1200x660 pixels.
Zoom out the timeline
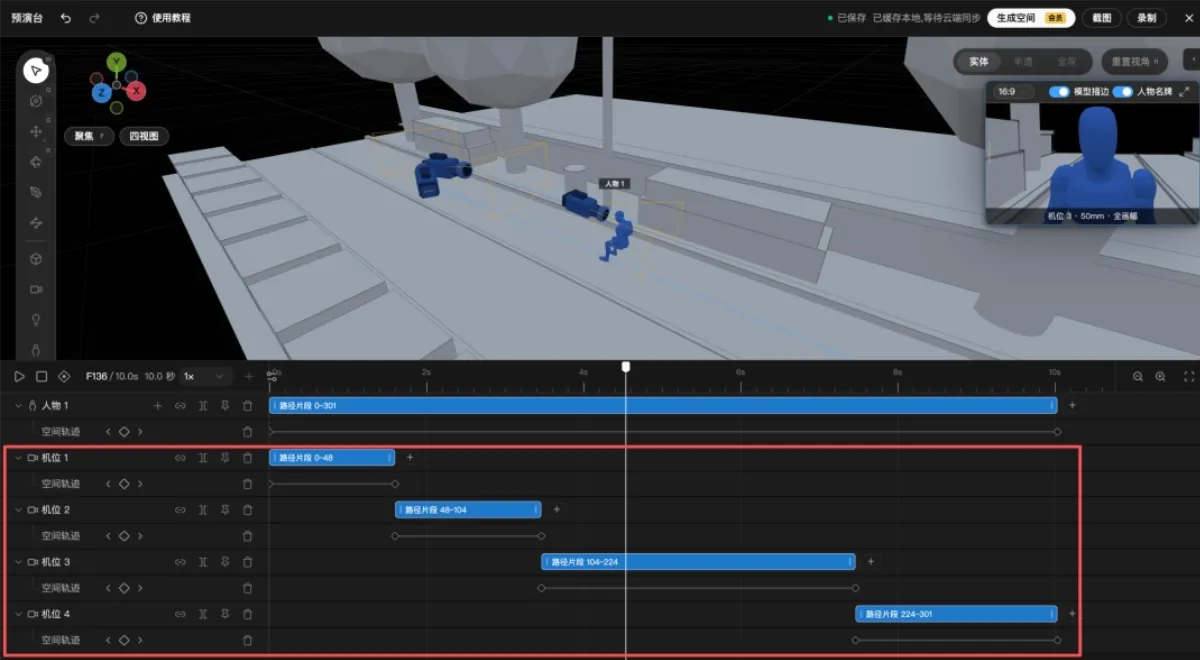point(1138,377)
